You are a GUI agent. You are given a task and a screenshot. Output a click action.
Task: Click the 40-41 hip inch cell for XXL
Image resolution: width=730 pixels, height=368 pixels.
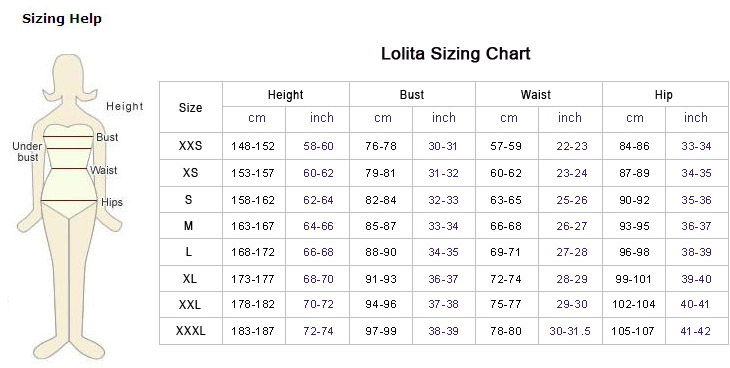point(695,305)
